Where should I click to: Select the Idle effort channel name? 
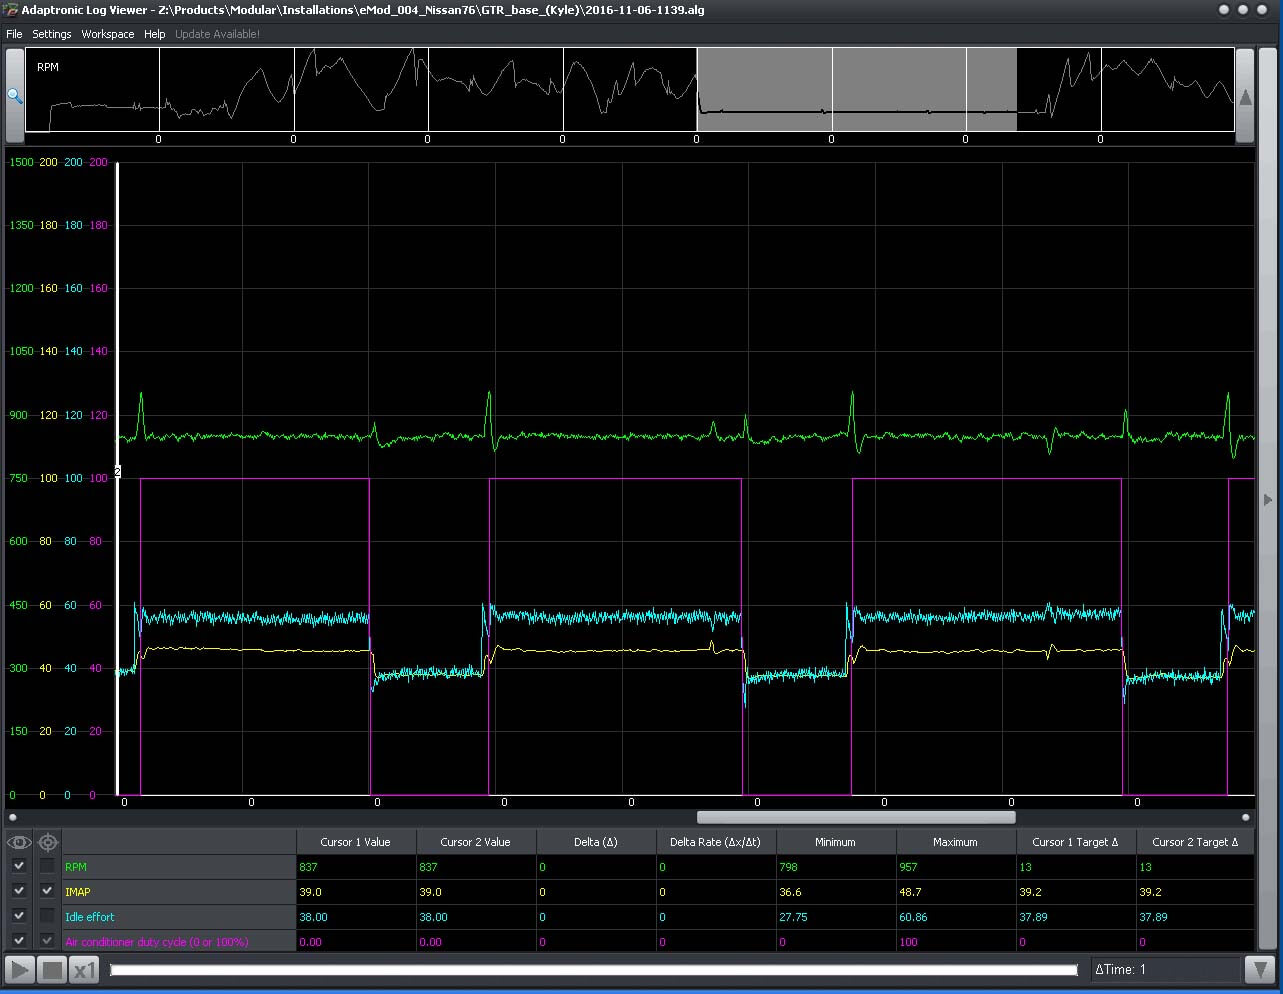click(90, 917)
